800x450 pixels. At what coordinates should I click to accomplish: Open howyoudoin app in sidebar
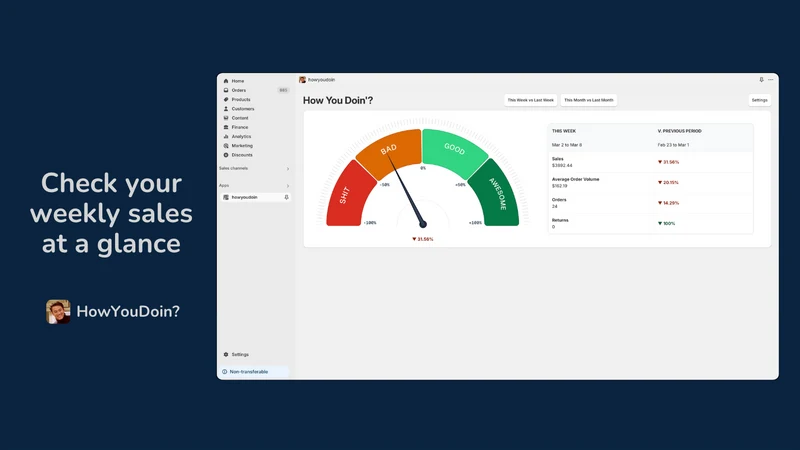[x=244, y=197]
